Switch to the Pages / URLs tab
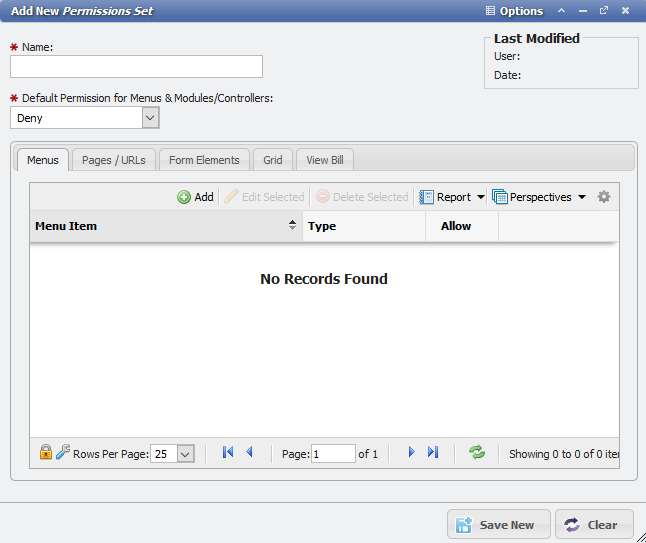646x543 pixels. (113, 160)
